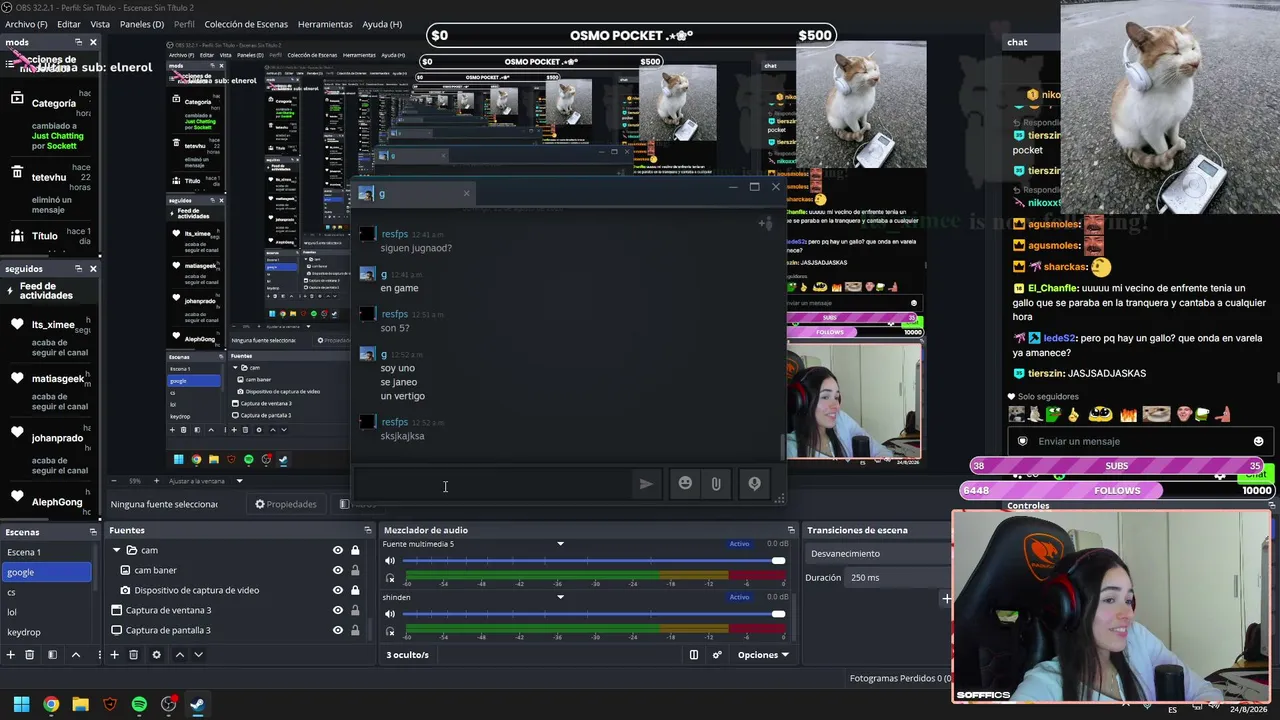Mute Fuente multimedia 5 speaker icon
1280x720 pixels.
[390, 561]
